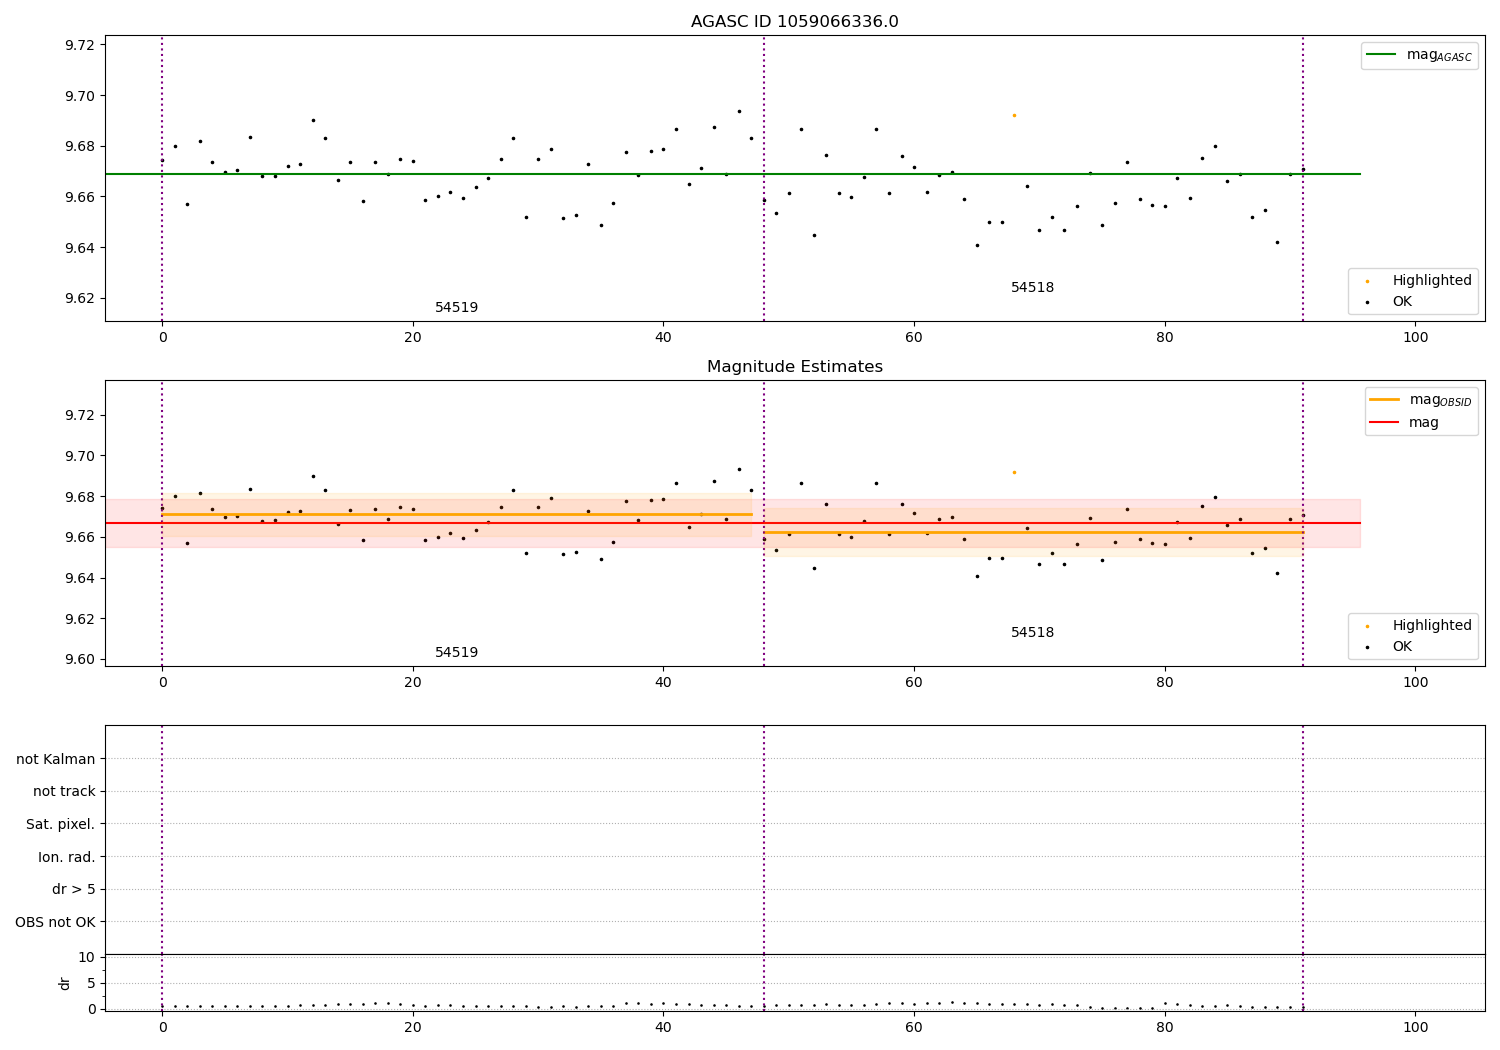Click the rotated 'dr' y-axis label

click(x=65, y=983)
